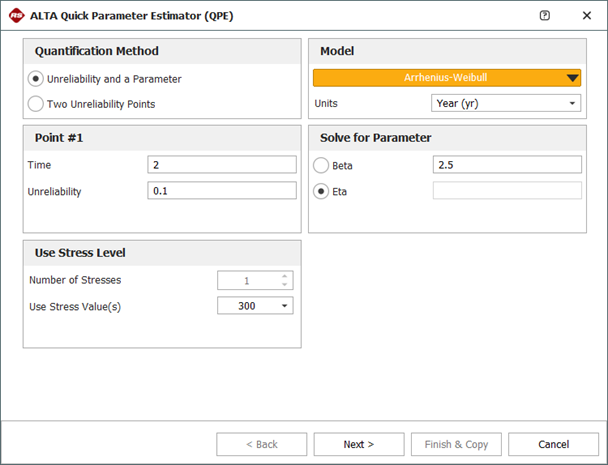Decrease Number of Stresses with down arrow
This screenshot has height=465, width=608.
tap(284, 285)
